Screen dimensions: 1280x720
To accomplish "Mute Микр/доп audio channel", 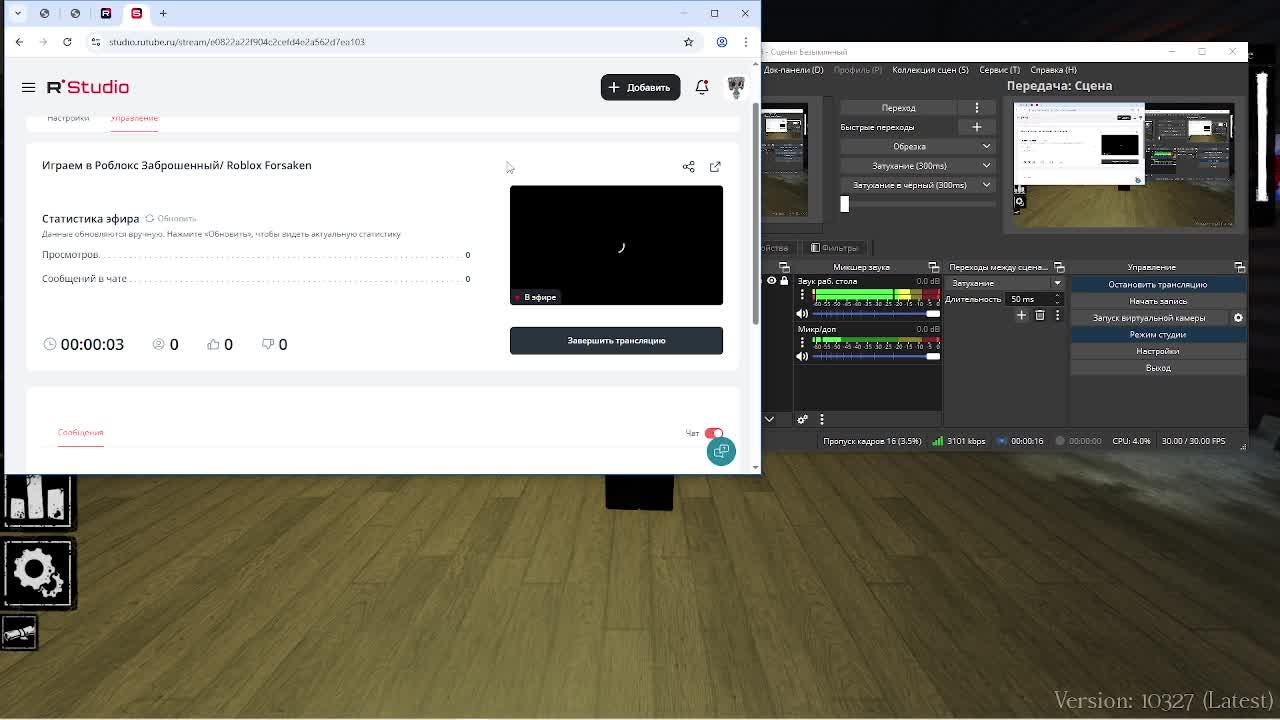I will 802,356.
